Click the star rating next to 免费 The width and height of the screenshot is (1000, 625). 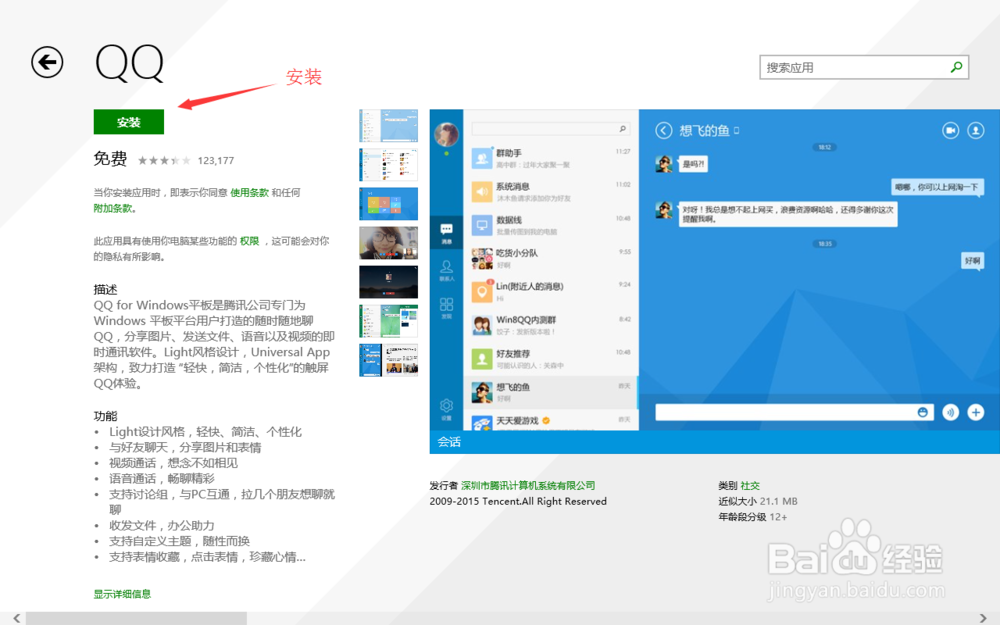point(164,161)
